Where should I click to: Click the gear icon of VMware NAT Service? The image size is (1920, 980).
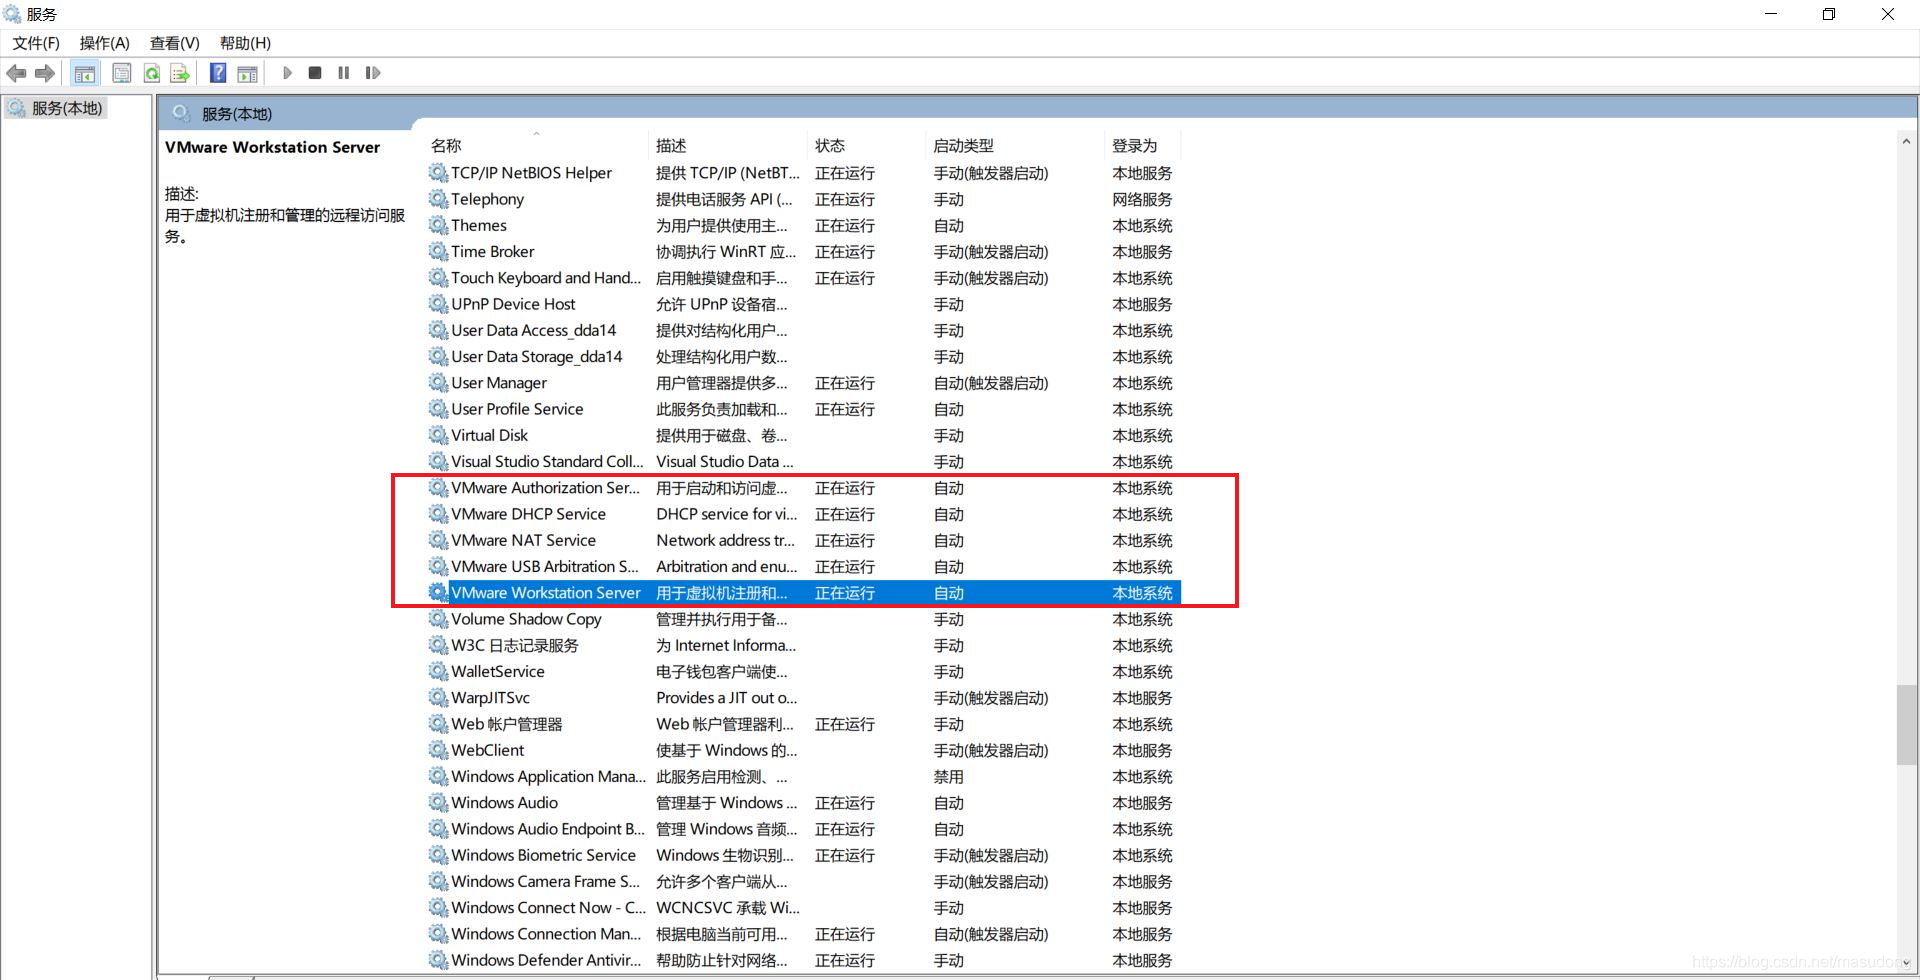(x=438, y=540)
